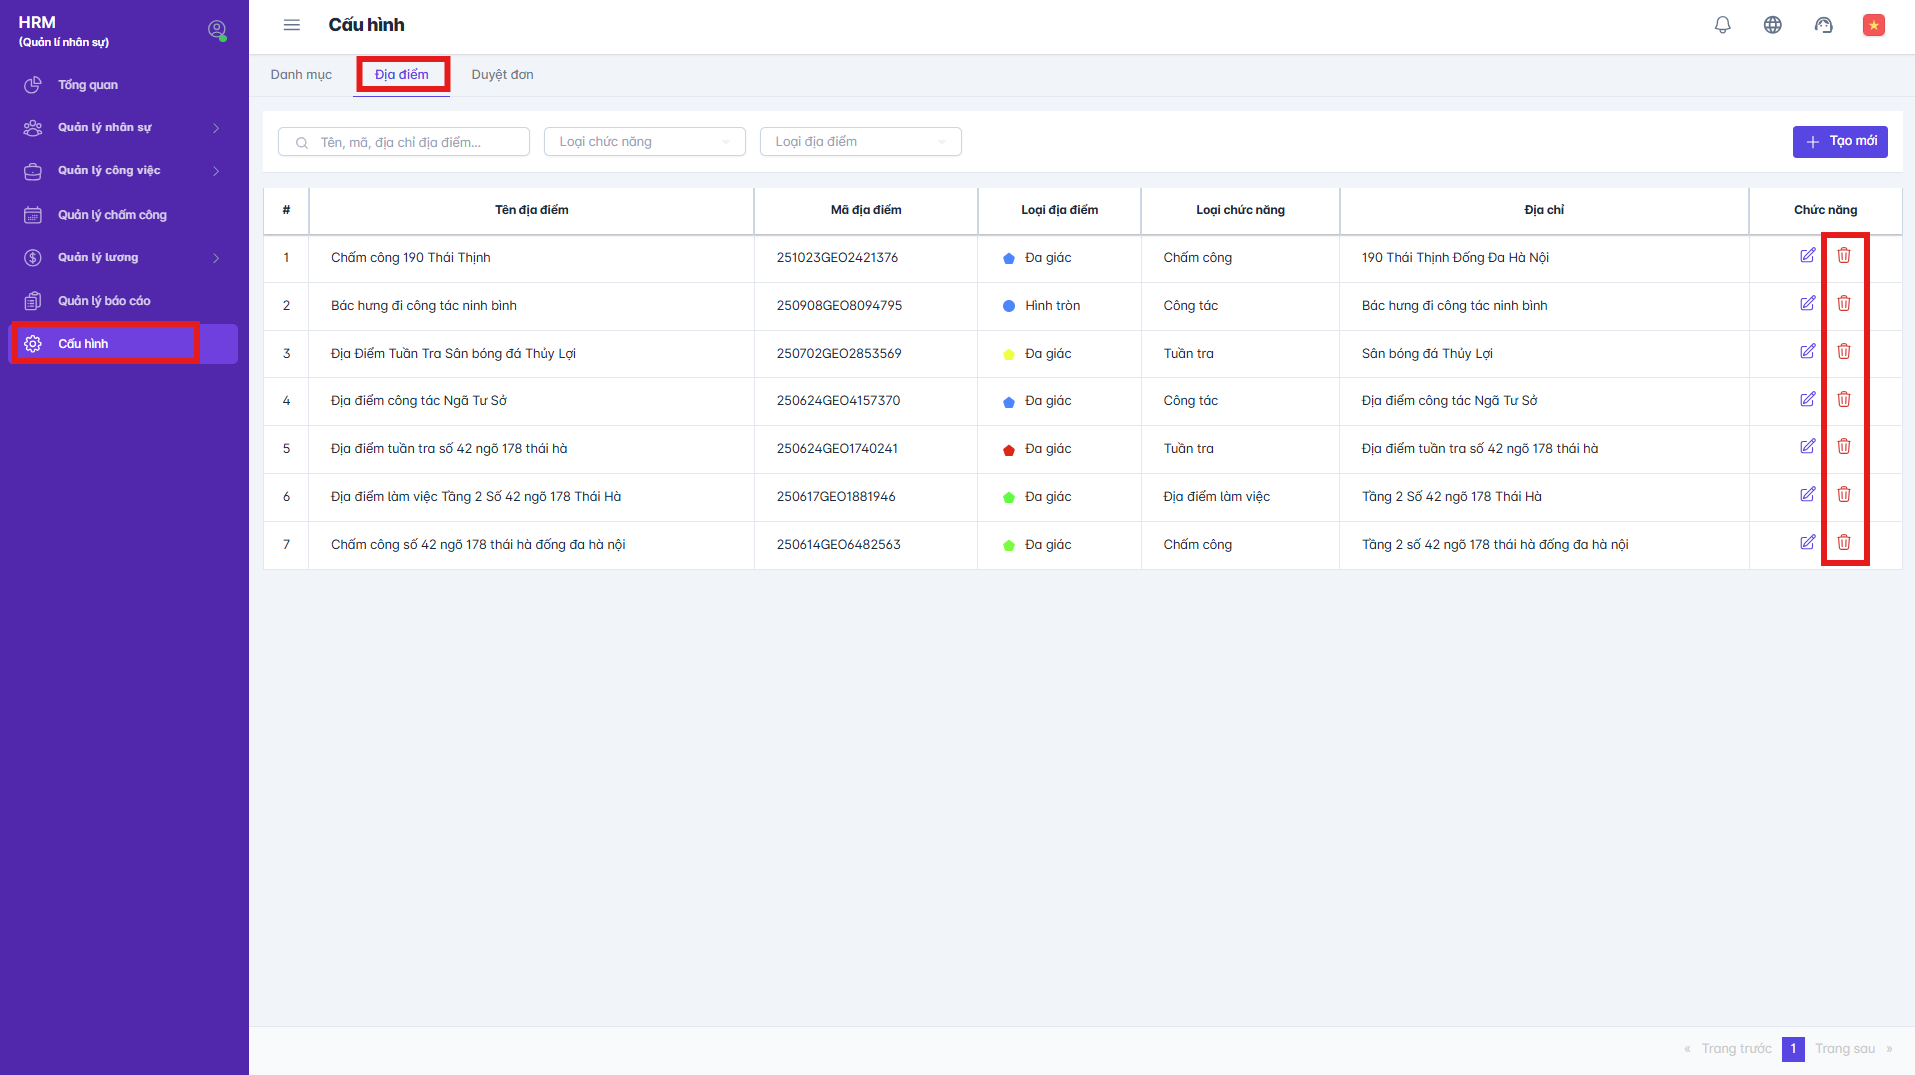Click the support headset icon

1823,25
